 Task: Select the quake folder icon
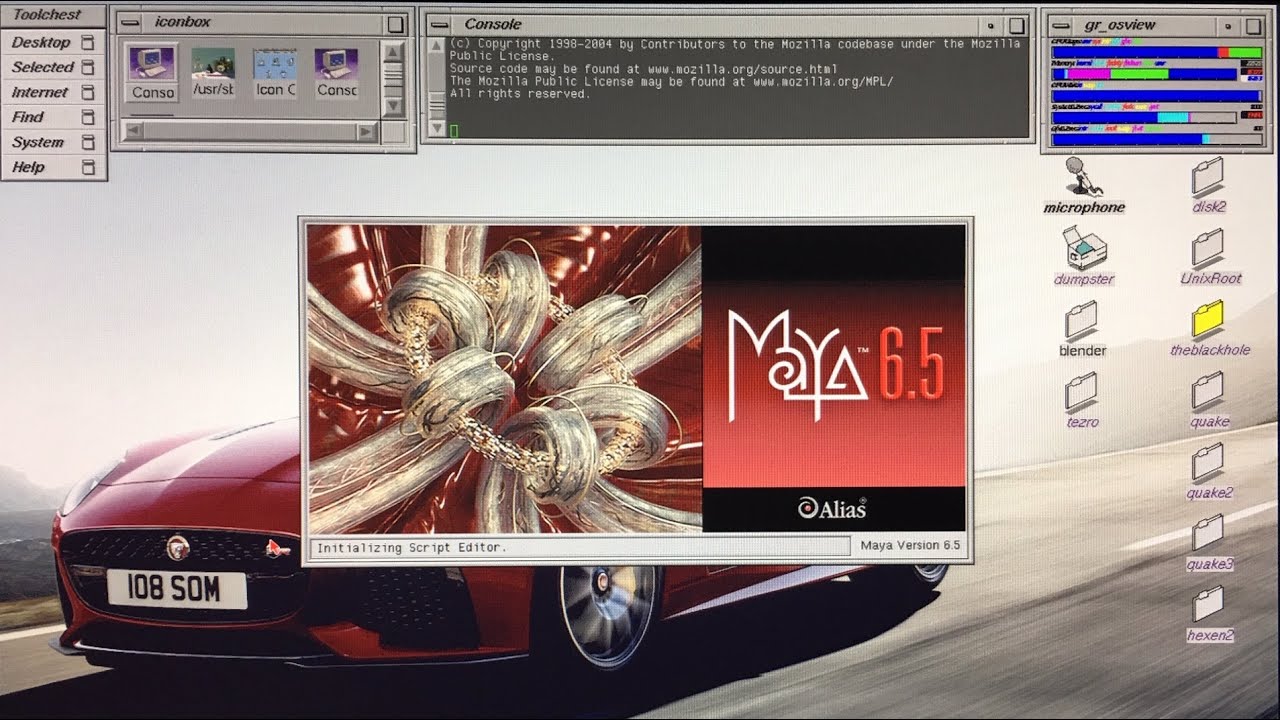pos(1209,399)
